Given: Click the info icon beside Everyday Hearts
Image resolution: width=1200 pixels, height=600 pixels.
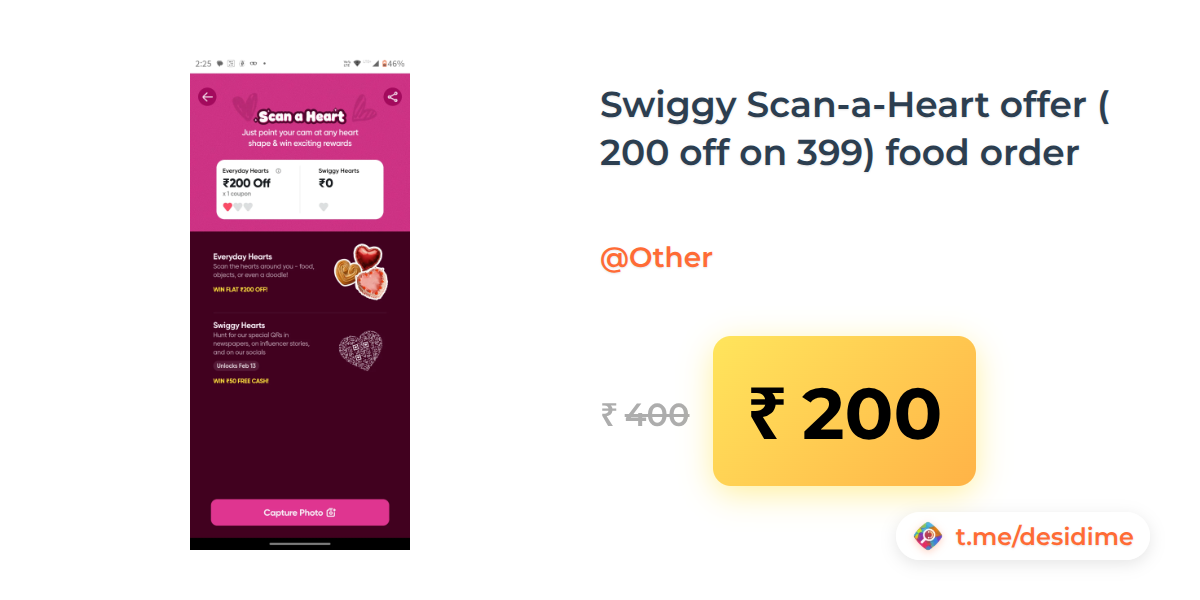Looking at the screenshot, I should tap(278, 171).
